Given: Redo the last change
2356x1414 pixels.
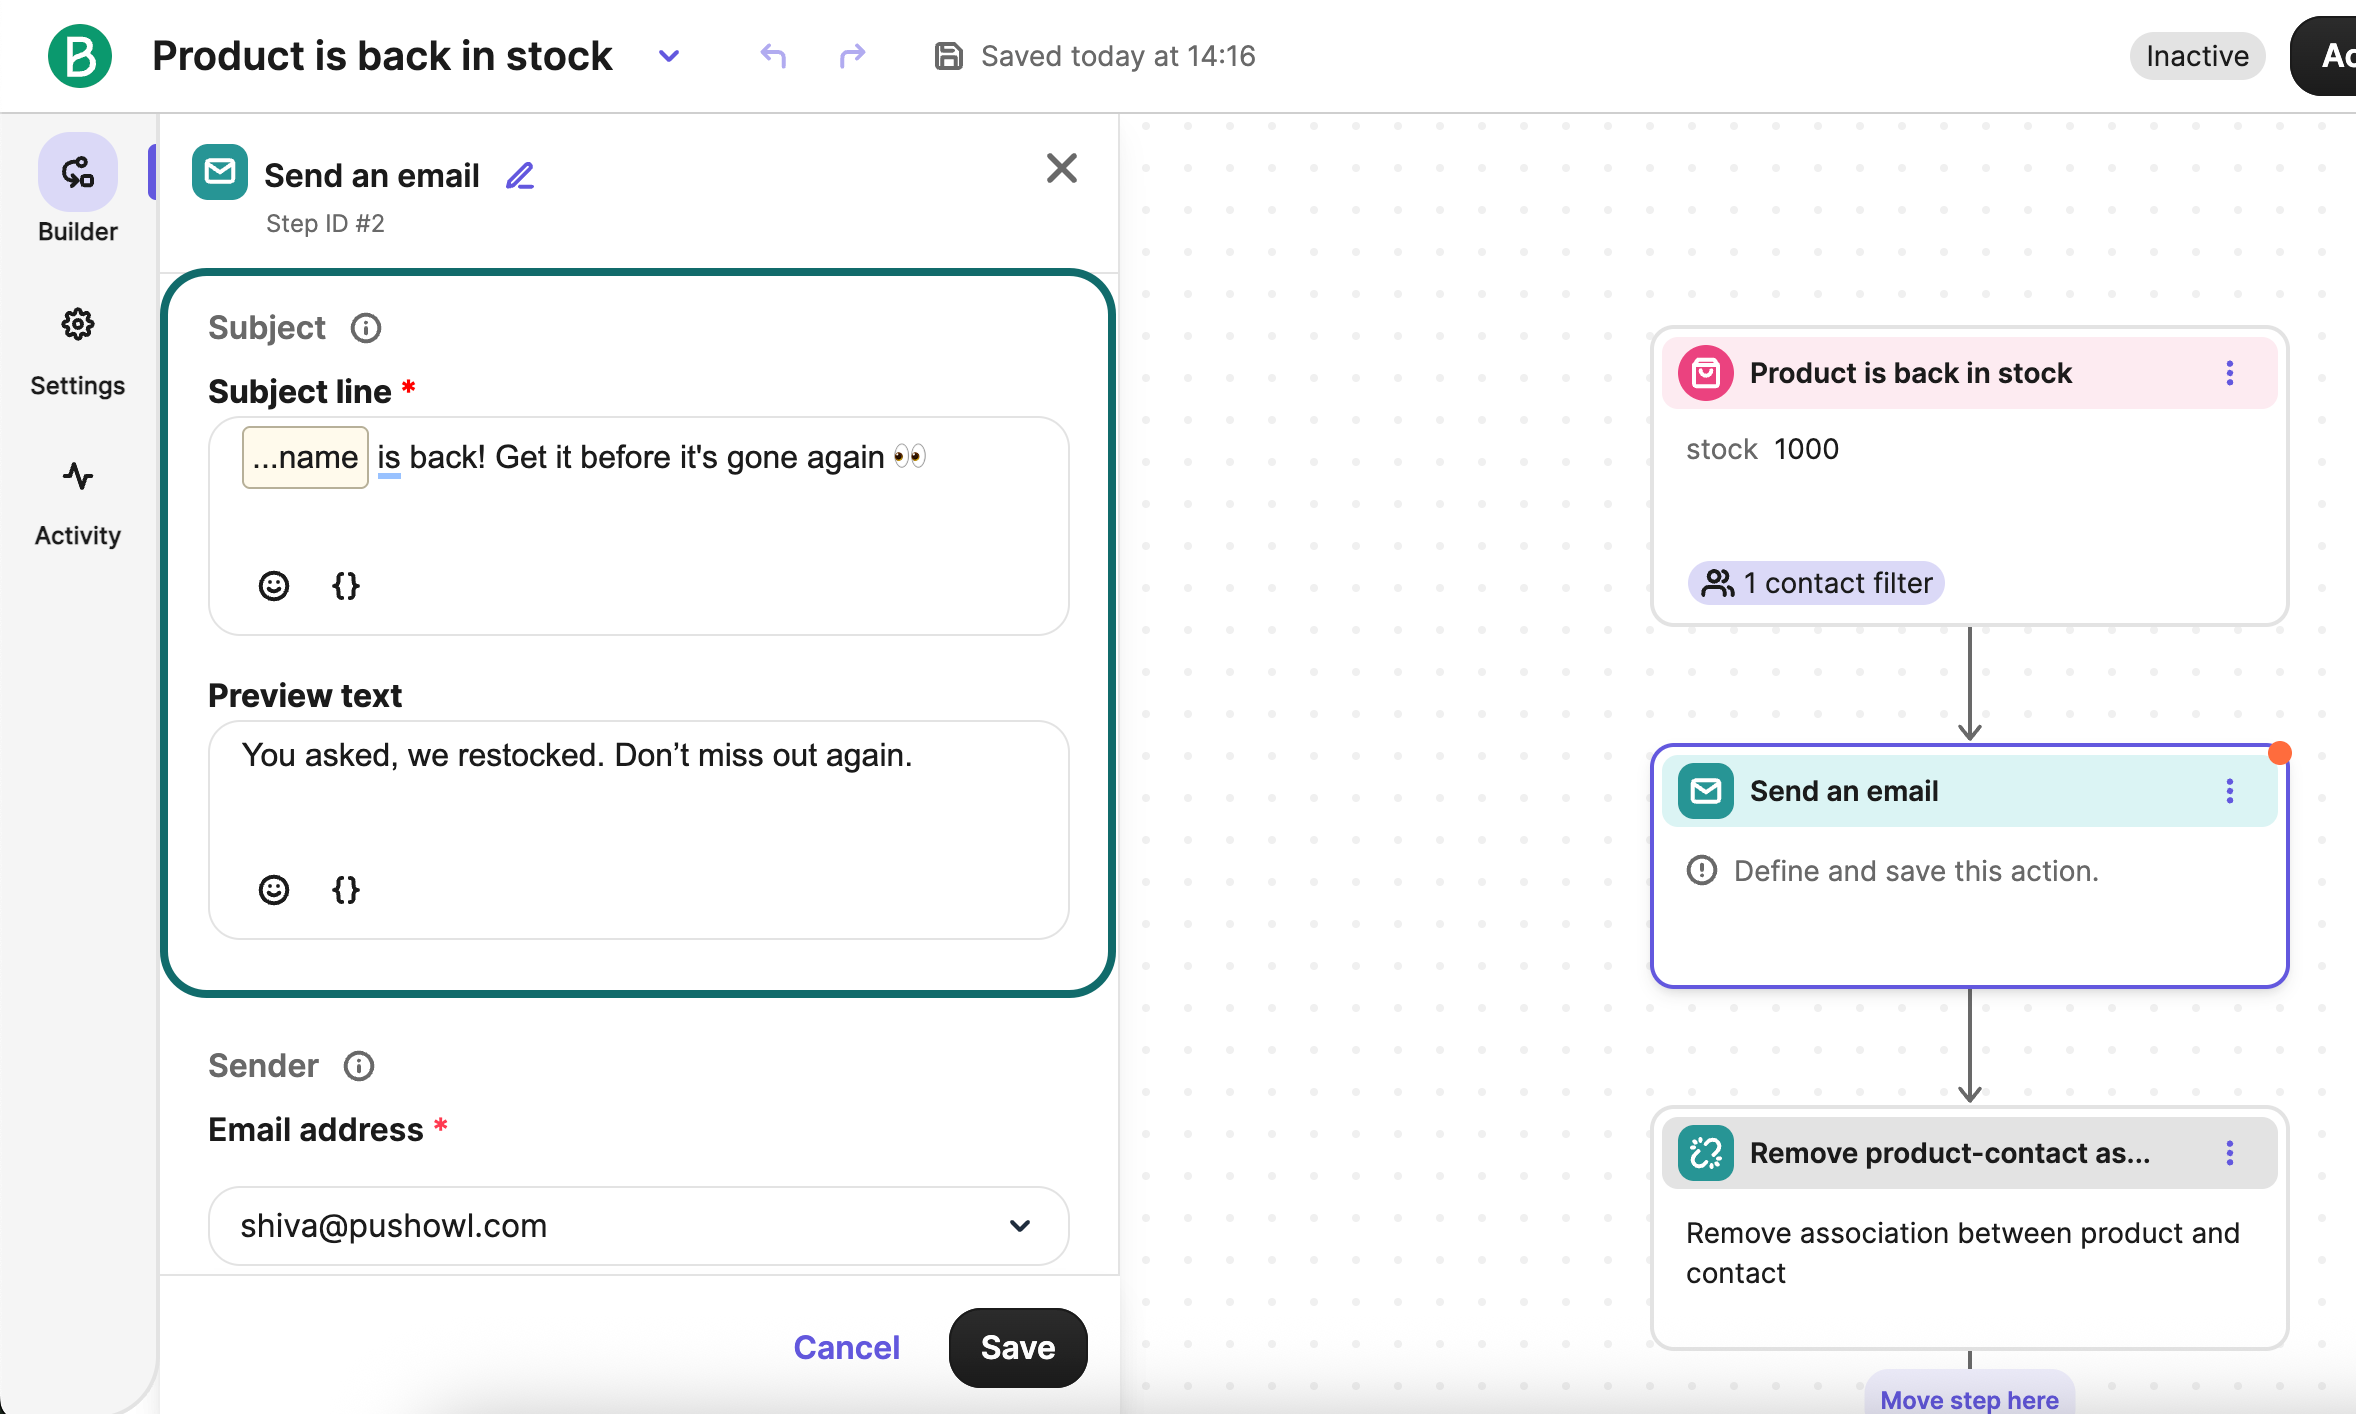Looking at the screenshot, I should click(x=851, y=56).
